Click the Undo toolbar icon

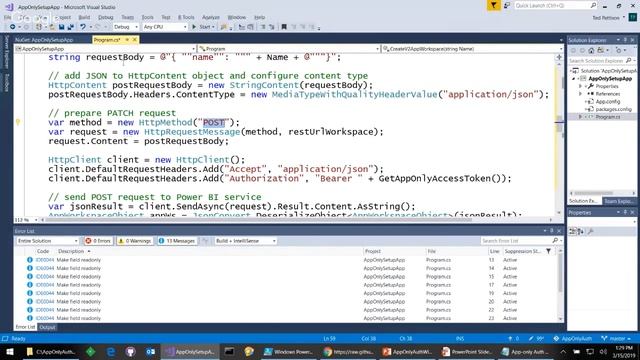[83, 27]
